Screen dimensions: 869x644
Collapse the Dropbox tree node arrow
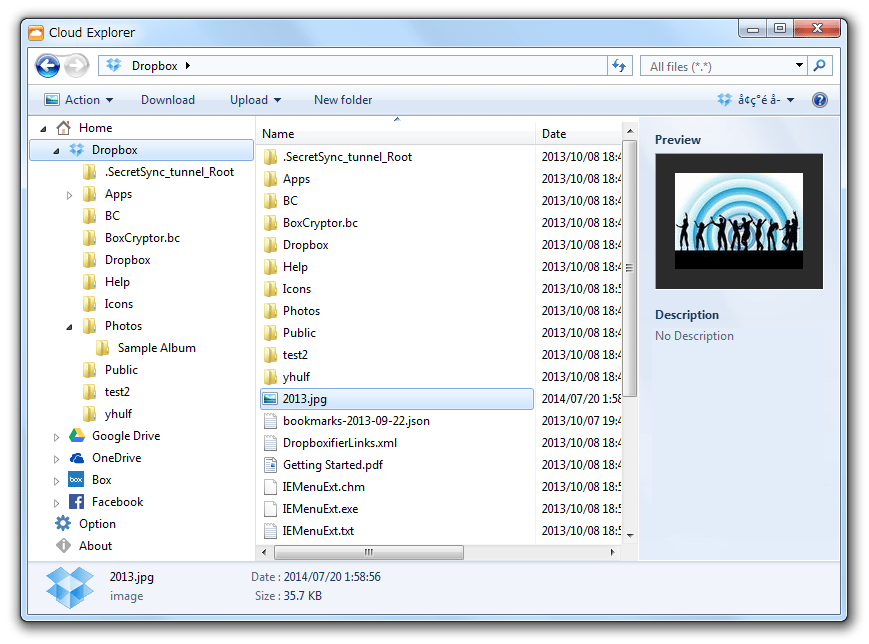coord(56,151)
